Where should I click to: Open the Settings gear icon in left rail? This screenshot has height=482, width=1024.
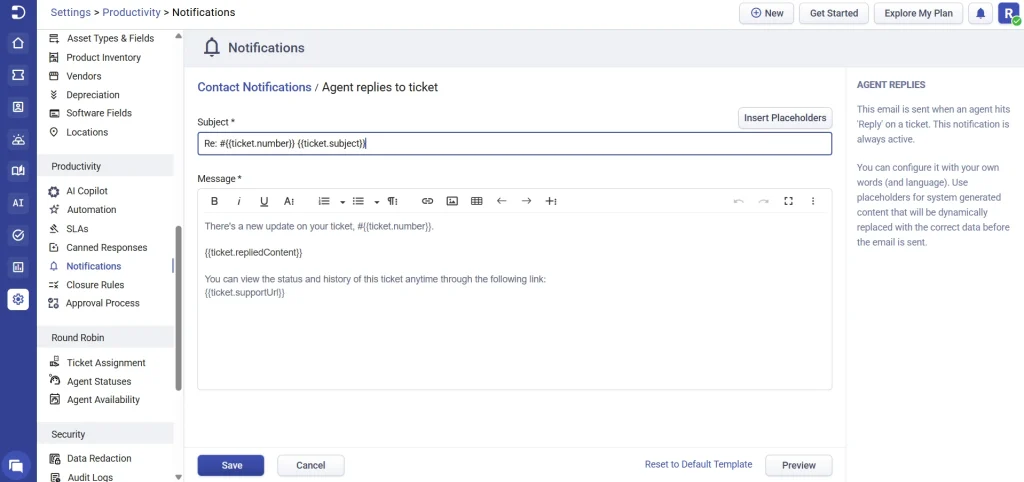click(x=18, y=299)
